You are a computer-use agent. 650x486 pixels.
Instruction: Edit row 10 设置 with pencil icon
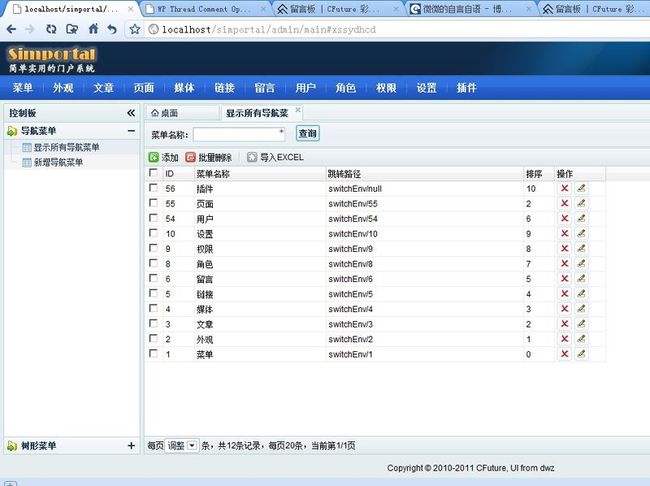tap(581, 233)
